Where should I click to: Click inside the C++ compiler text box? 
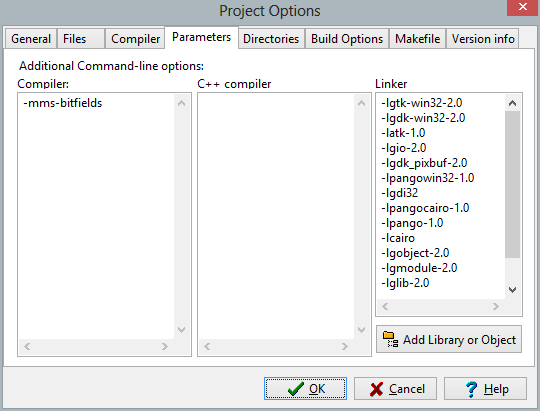coord(276,216)
